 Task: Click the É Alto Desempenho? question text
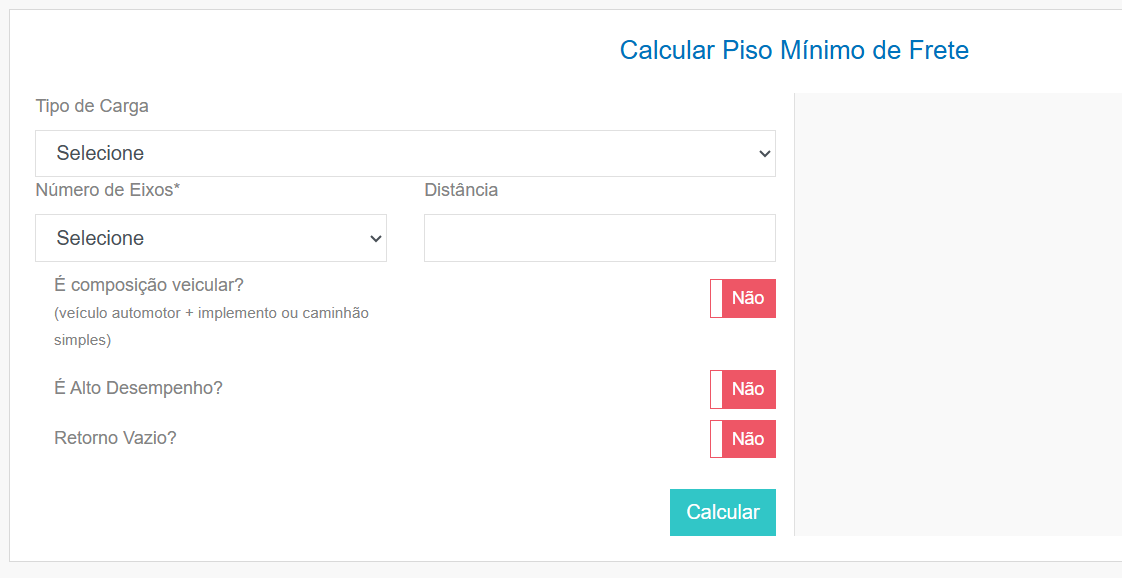point(139,388)
